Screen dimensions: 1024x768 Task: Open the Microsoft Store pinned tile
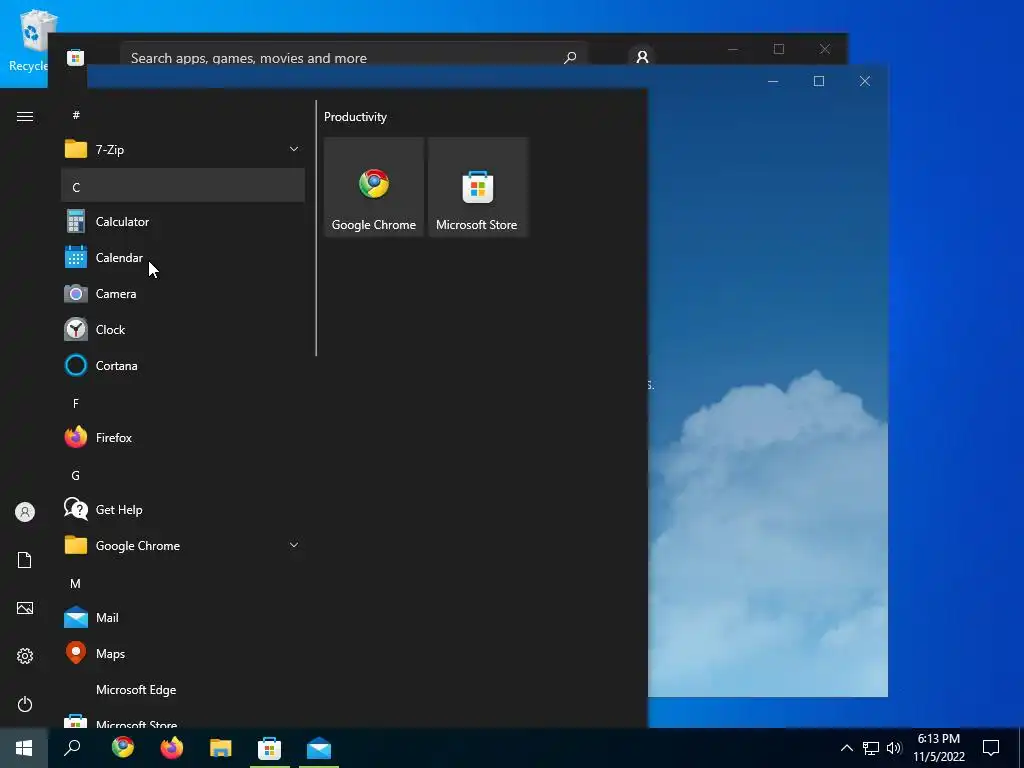[x=477, y=187]
